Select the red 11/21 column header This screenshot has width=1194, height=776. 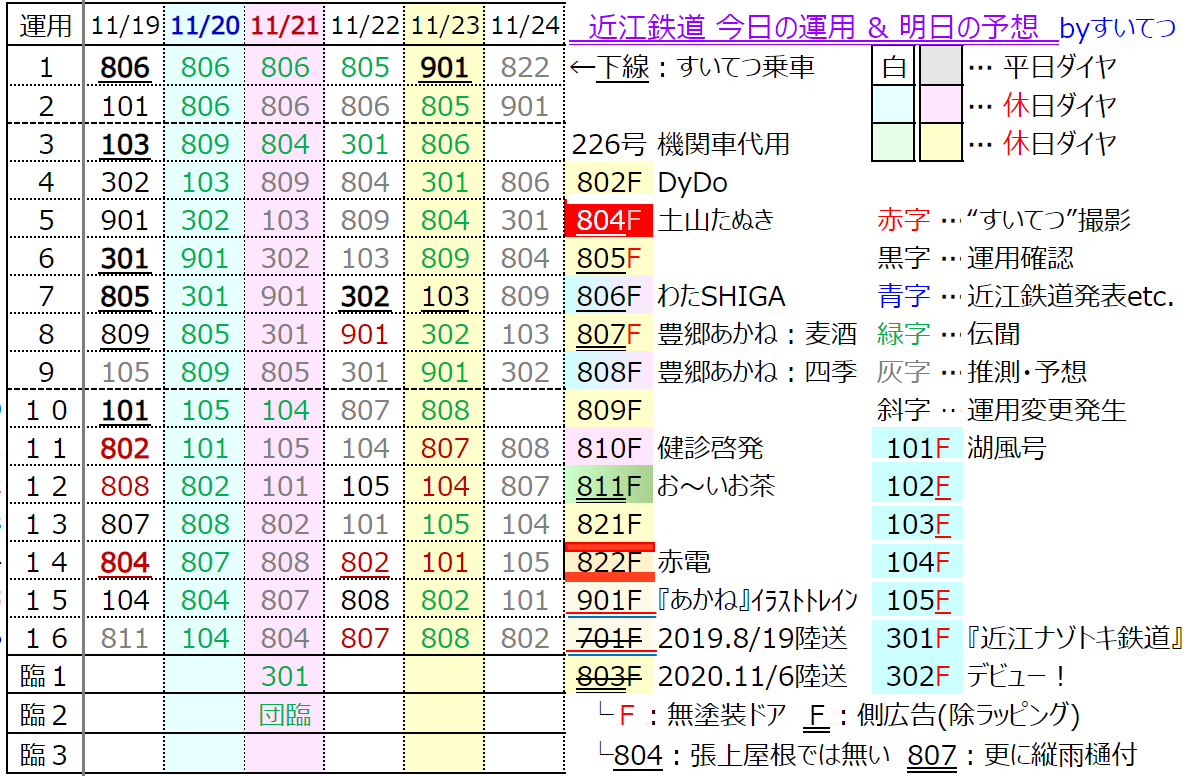(x=285, y=27)
